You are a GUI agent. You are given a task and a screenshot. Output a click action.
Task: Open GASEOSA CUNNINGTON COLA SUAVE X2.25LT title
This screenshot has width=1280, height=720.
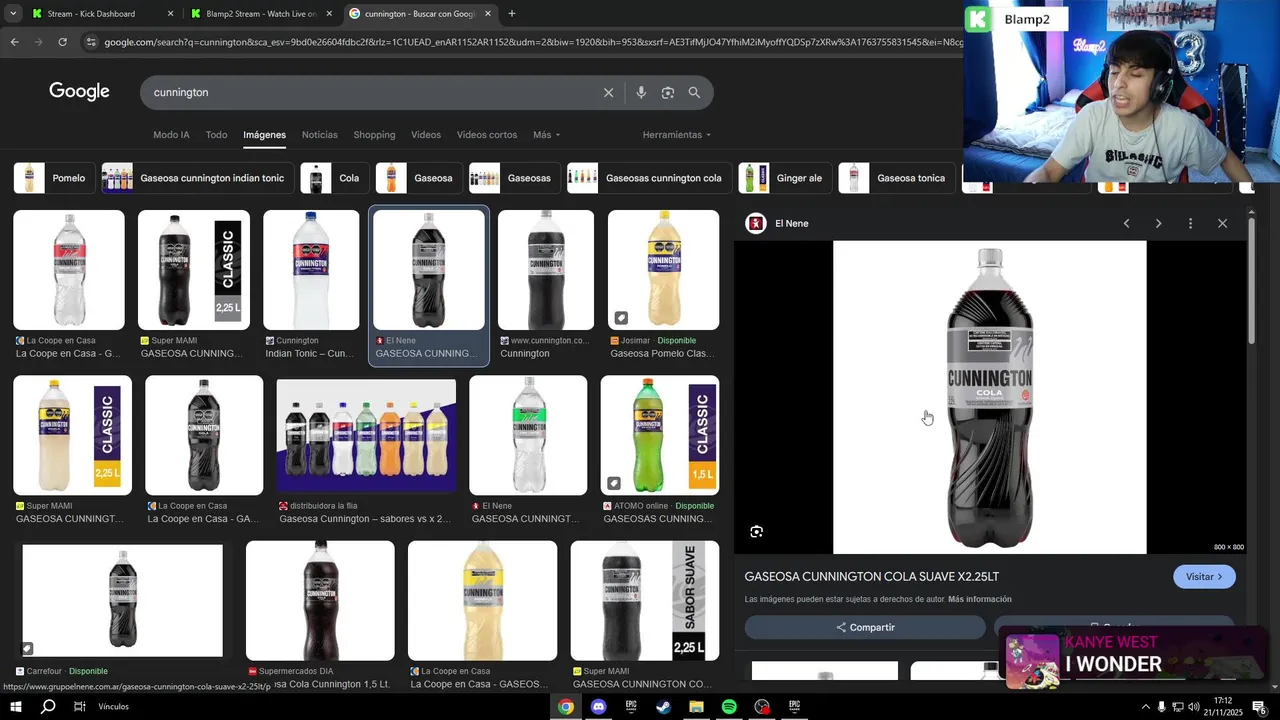pyautogui.click(x=872, y=577)
